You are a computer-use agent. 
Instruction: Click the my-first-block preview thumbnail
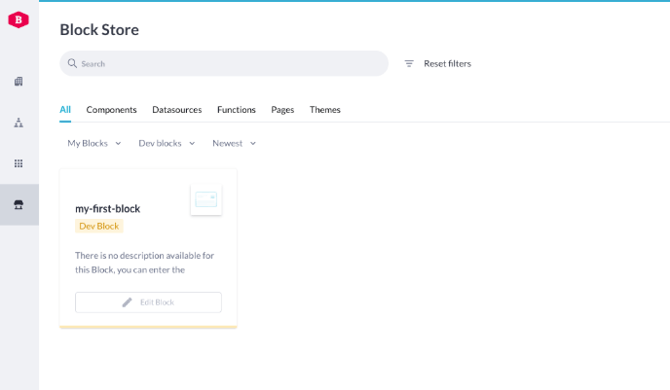206,199
